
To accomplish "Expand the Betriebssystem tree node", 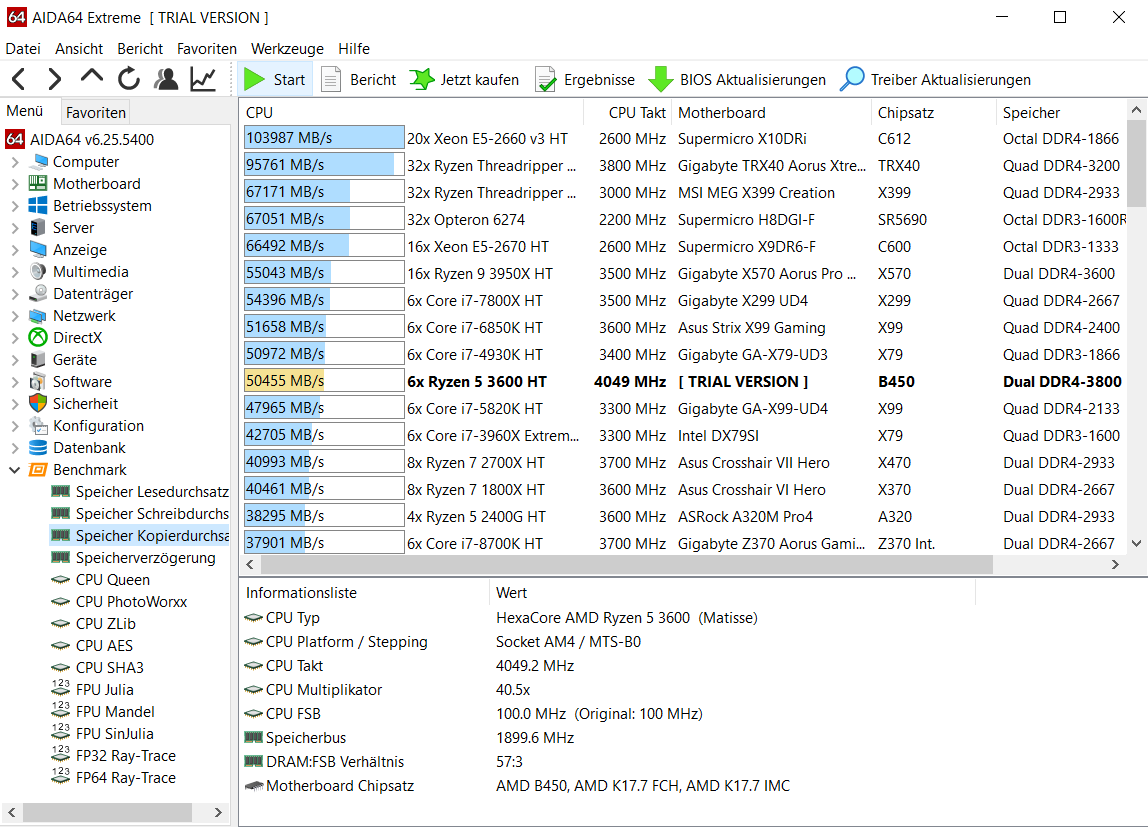I will (15, 206).
